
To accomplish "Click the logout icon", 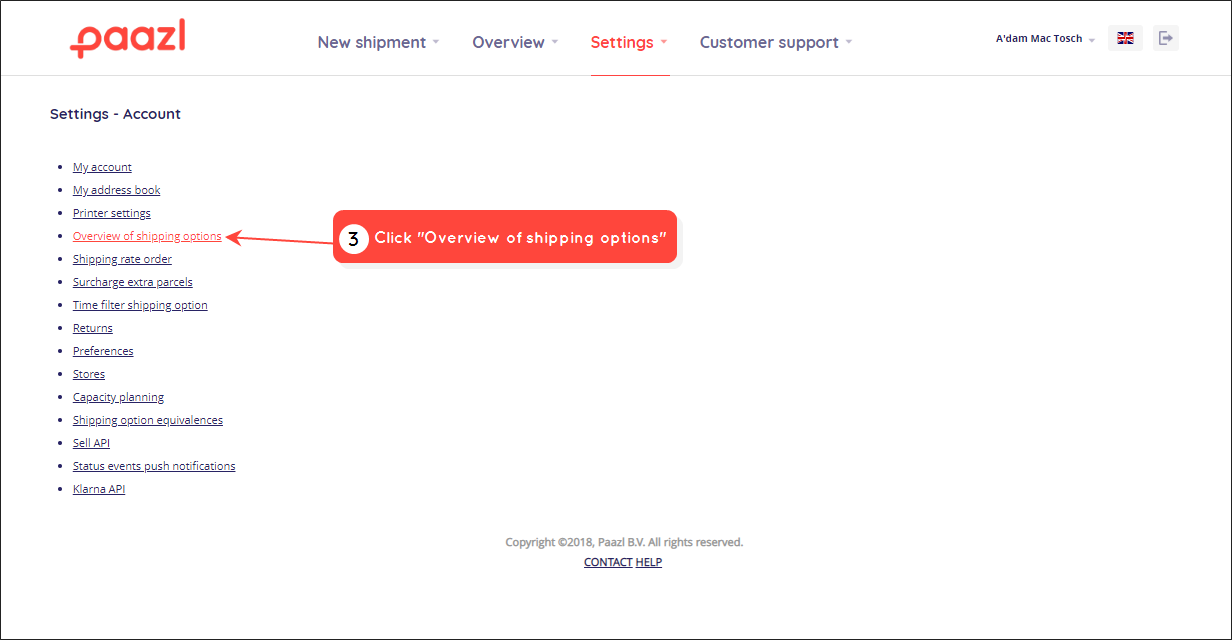I will (x=1166, y=38).
